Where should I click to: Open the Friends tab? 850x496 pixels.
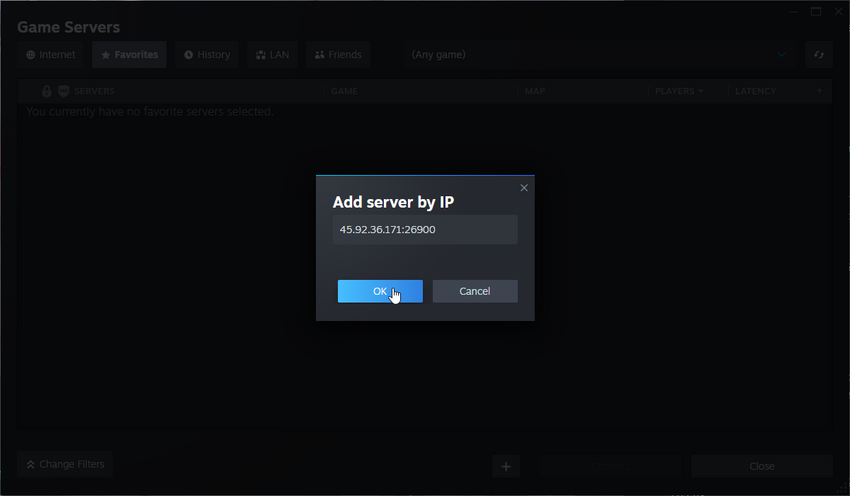338,55
